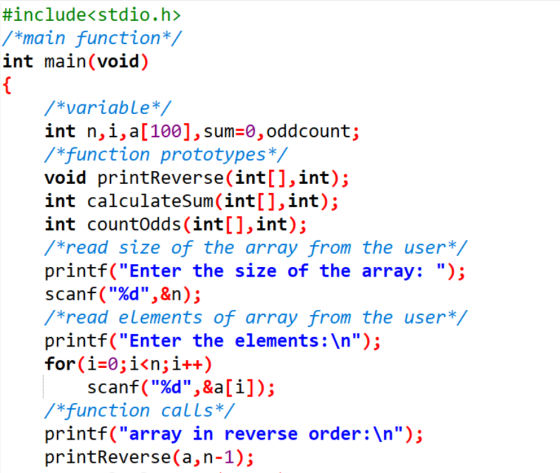Viewport: 560px width, 473px height.
Task: Click the 'read size of the array' comment
Action: coord(256,248)
